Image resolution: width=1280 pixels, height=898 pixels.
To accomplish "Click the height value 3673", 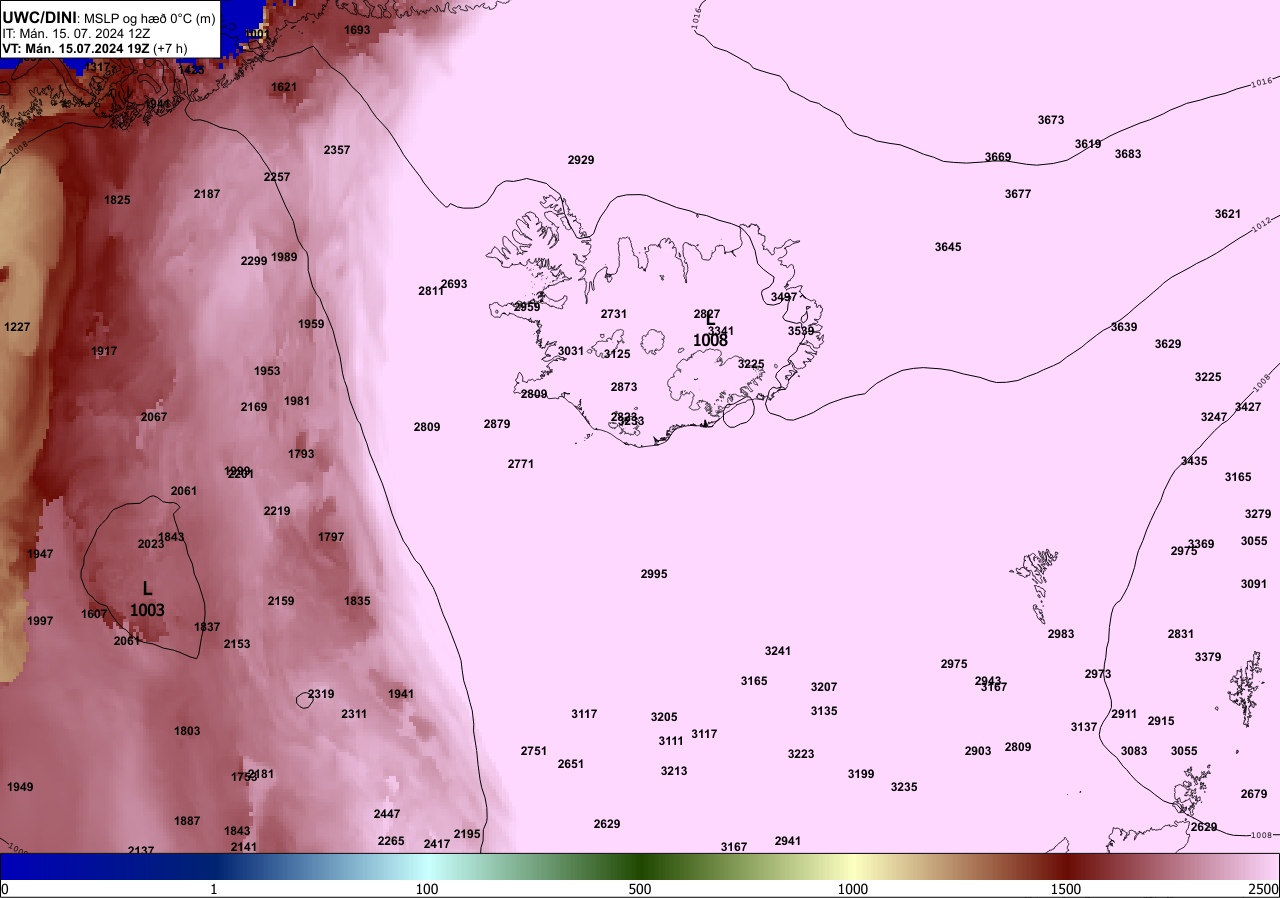I will pos(1051,120).
